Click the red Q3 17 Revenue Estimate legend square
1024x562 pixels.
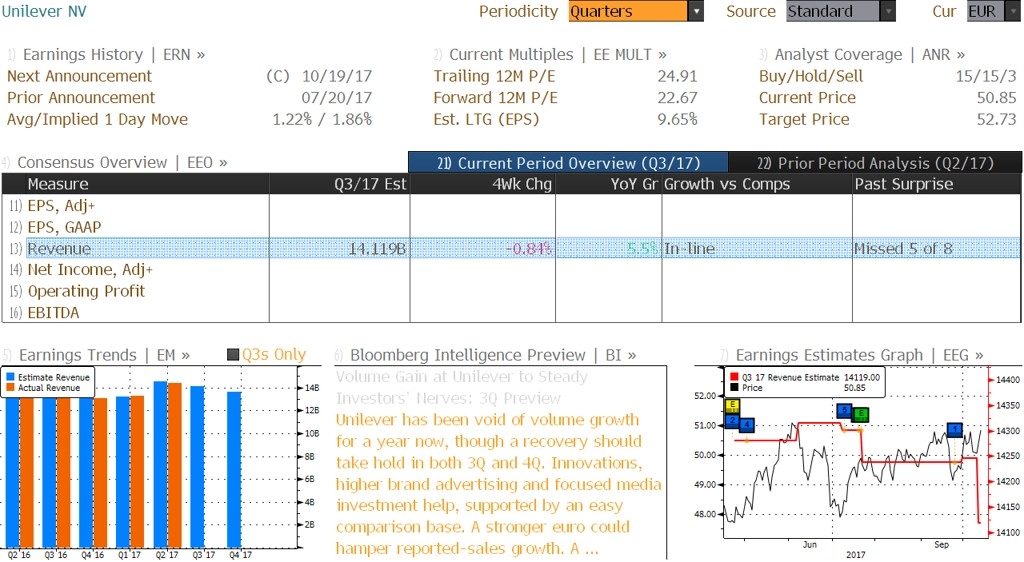coord(734,377)
